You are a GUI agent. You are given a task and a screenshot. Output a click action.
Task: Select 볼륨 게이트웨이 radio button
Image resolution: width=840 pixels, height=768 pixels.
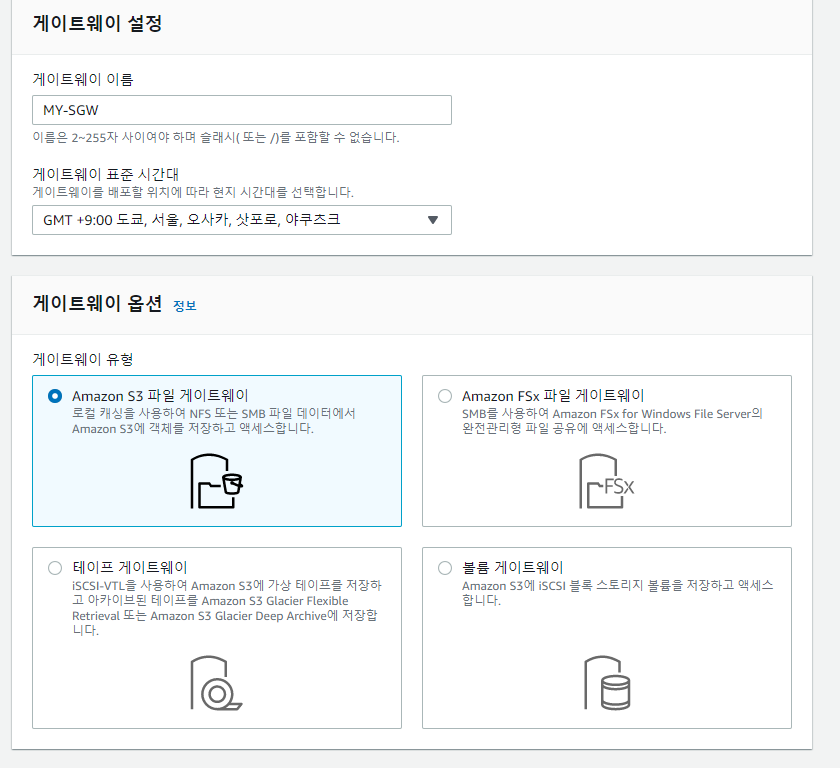(x=445, y=568)
